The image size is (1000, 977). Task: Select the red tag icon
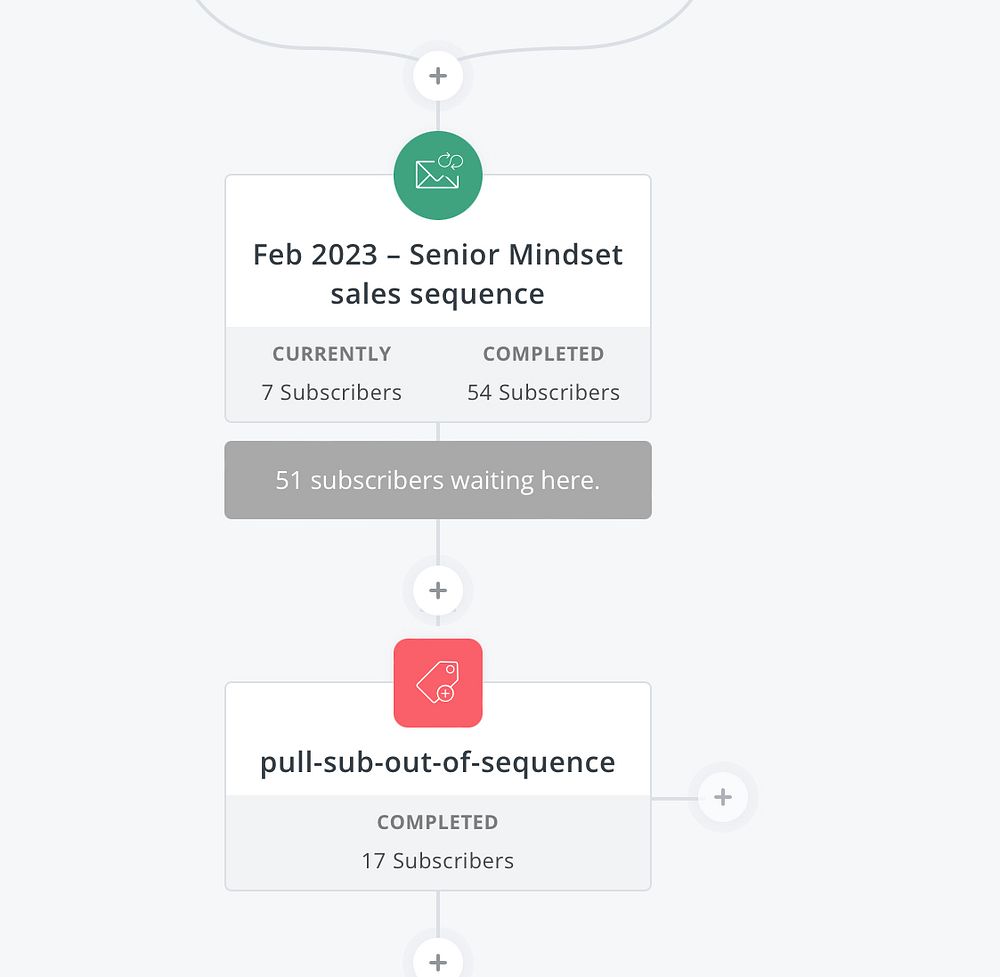[438, 683]
